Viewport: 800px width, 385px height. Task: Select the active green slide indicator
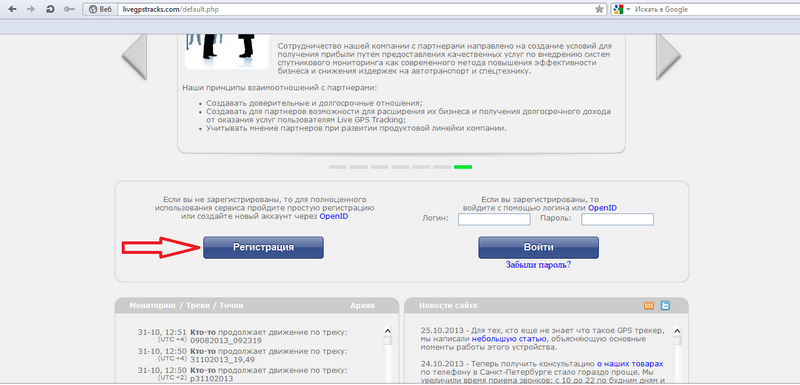pos(463,167)
